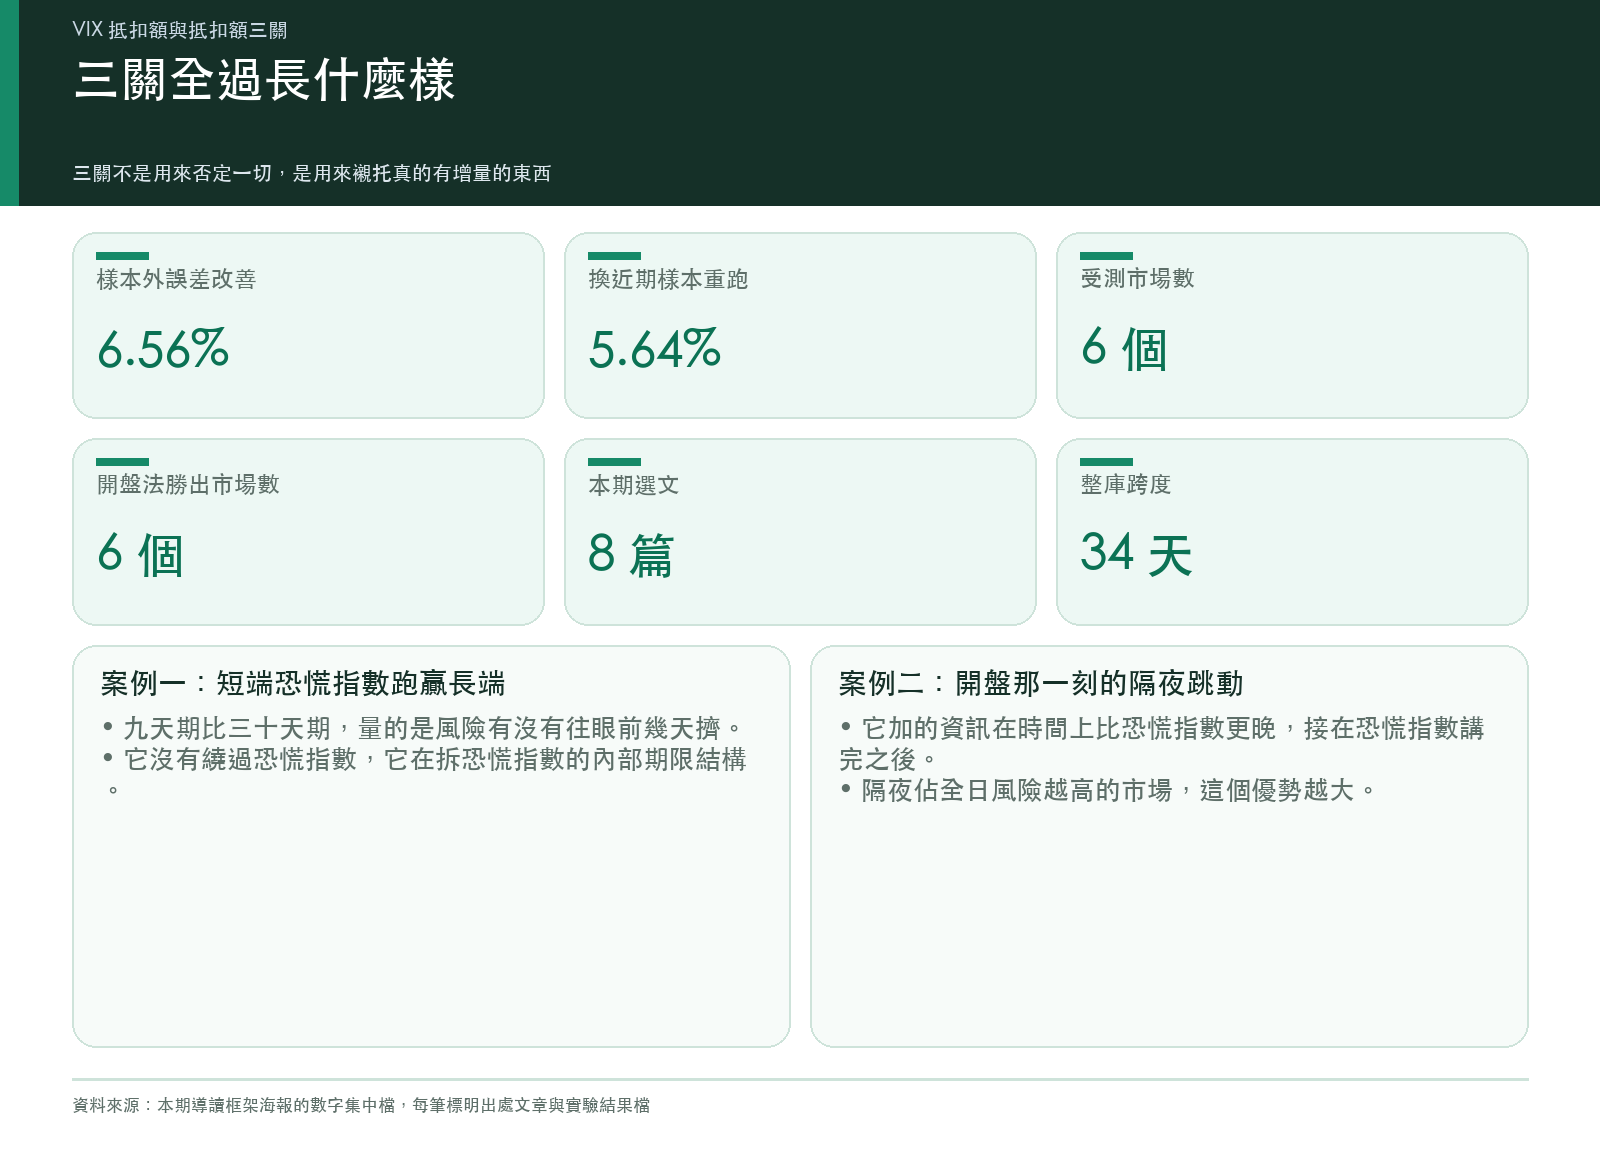Select the 開盤法勝出市場數 card label

pos(188,485)
